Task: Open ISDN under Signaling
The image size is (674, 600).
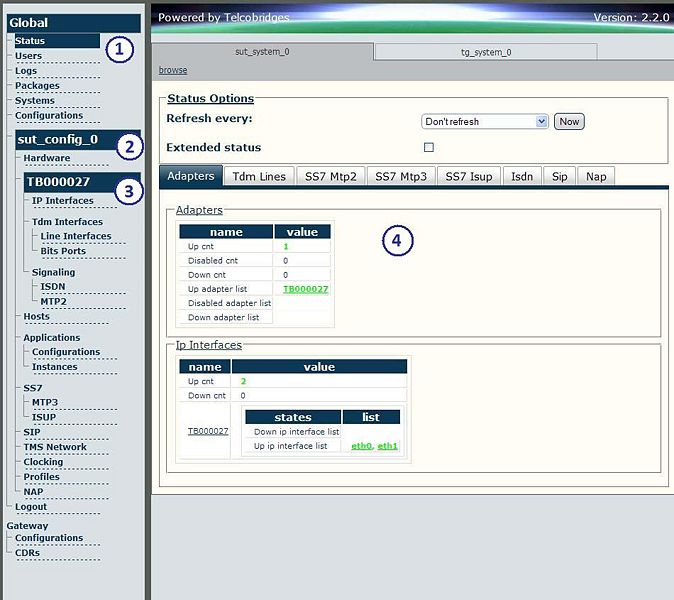Action: (53, 287)
